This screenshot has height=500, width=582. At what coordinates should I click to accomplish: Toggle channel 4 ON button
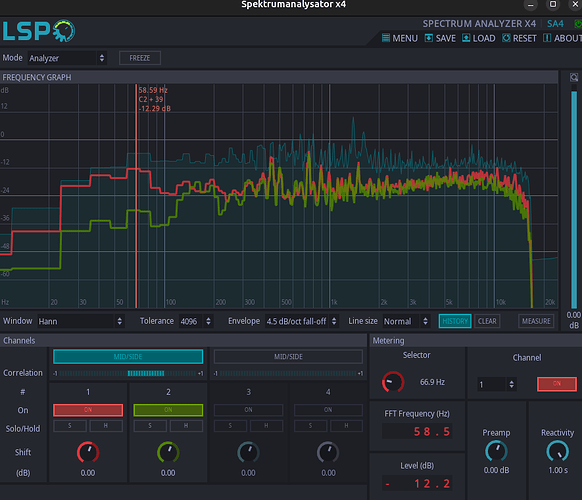coord(328,410)
